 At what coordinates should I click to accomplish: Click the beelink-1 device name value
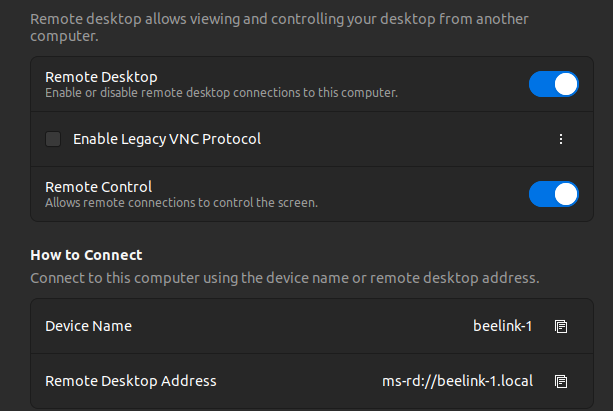(502, 326)
